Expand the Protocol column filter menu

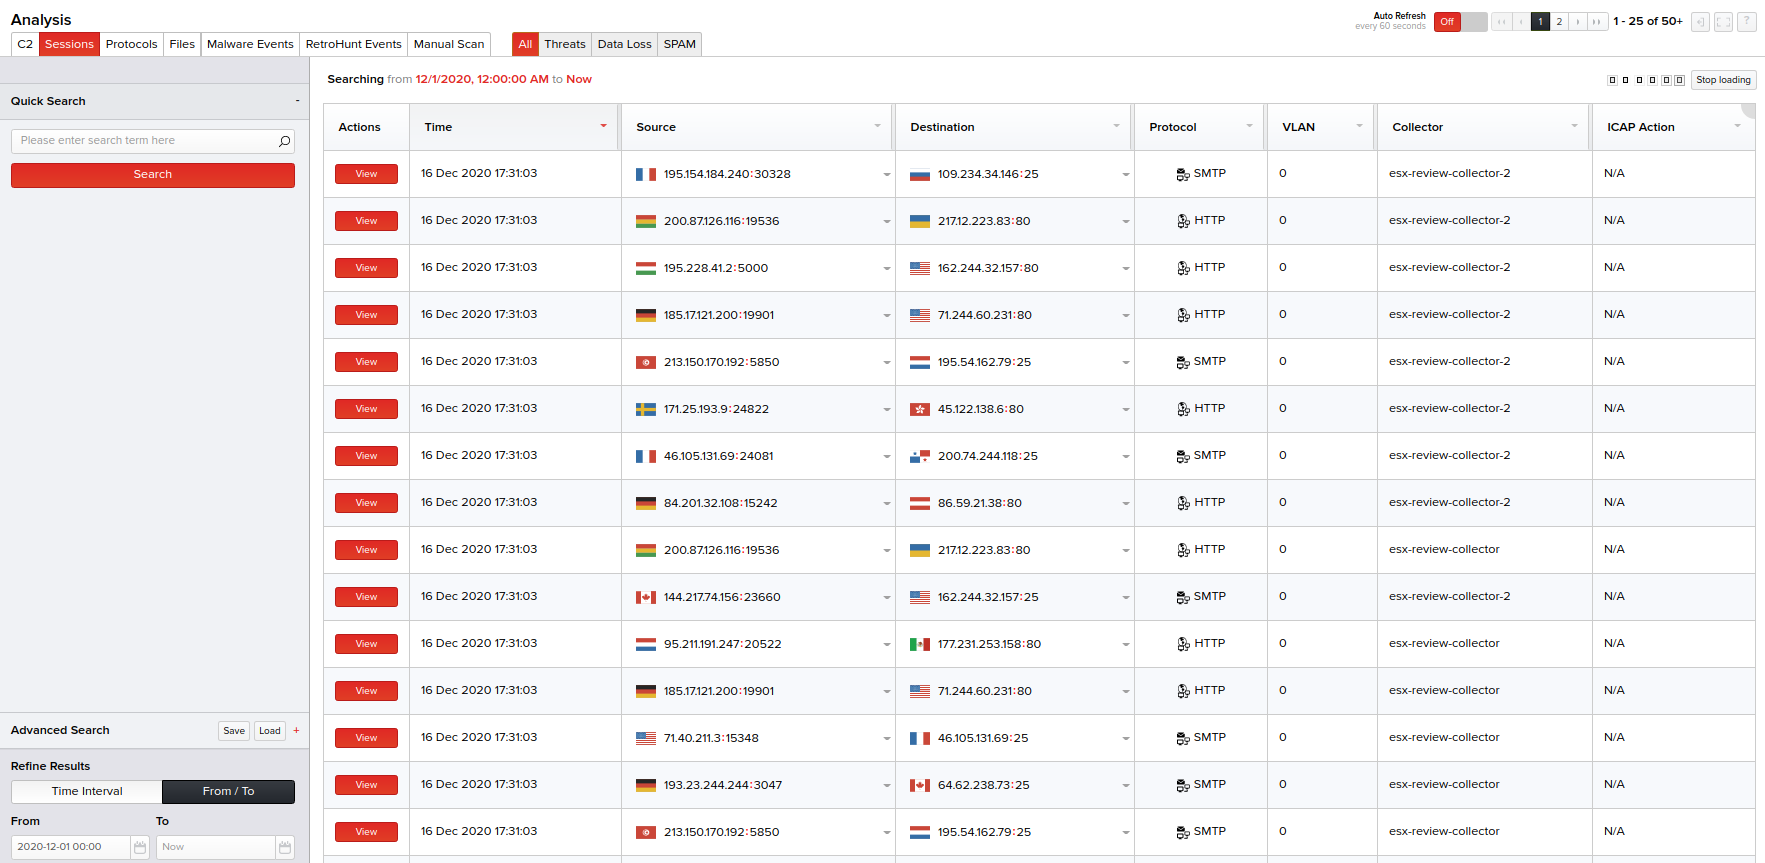click(1249, 126)
